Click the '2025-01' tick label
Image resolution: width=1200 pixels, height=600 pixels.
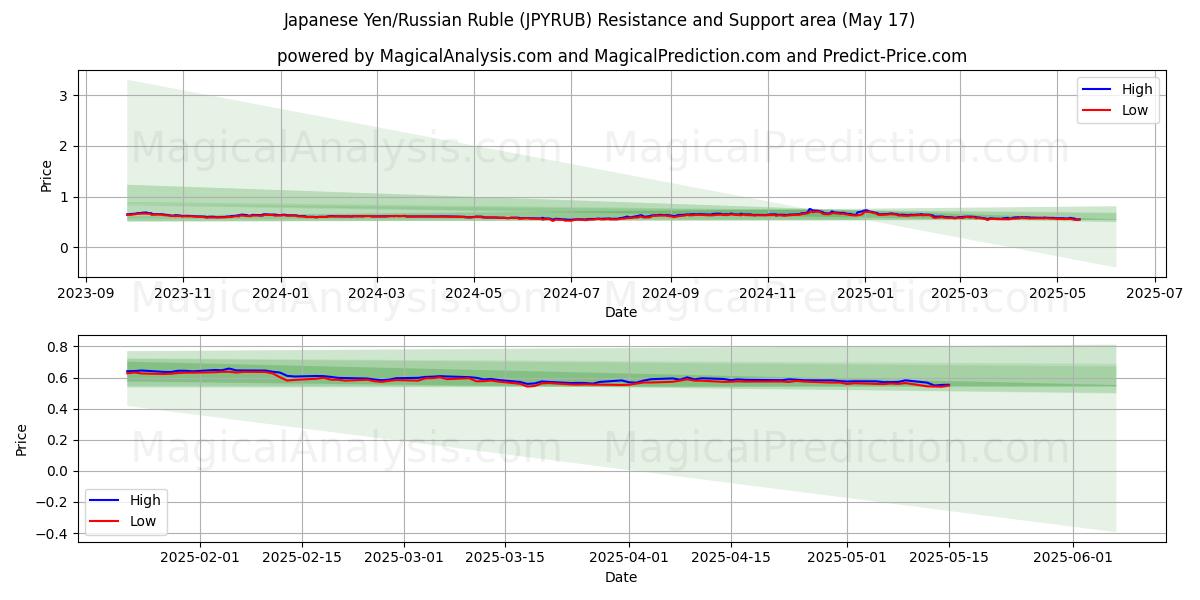point(865,295)
